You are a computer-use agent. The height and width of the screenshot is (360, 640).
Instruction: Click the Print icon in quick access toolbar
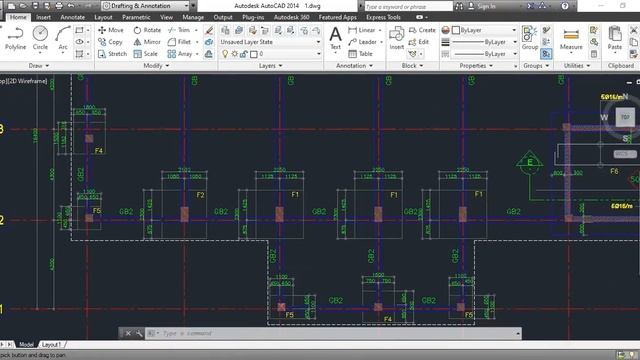click(x=59, y=6)
